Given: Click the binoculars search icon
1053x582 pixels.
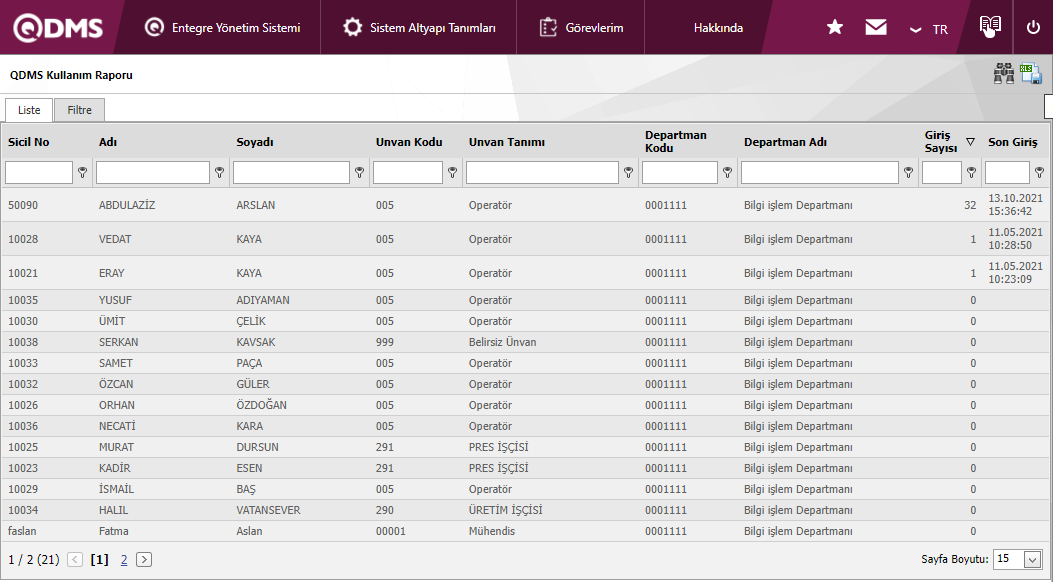Looking at the screenshot, I should pyautogui.click(x=1003, y=74).
